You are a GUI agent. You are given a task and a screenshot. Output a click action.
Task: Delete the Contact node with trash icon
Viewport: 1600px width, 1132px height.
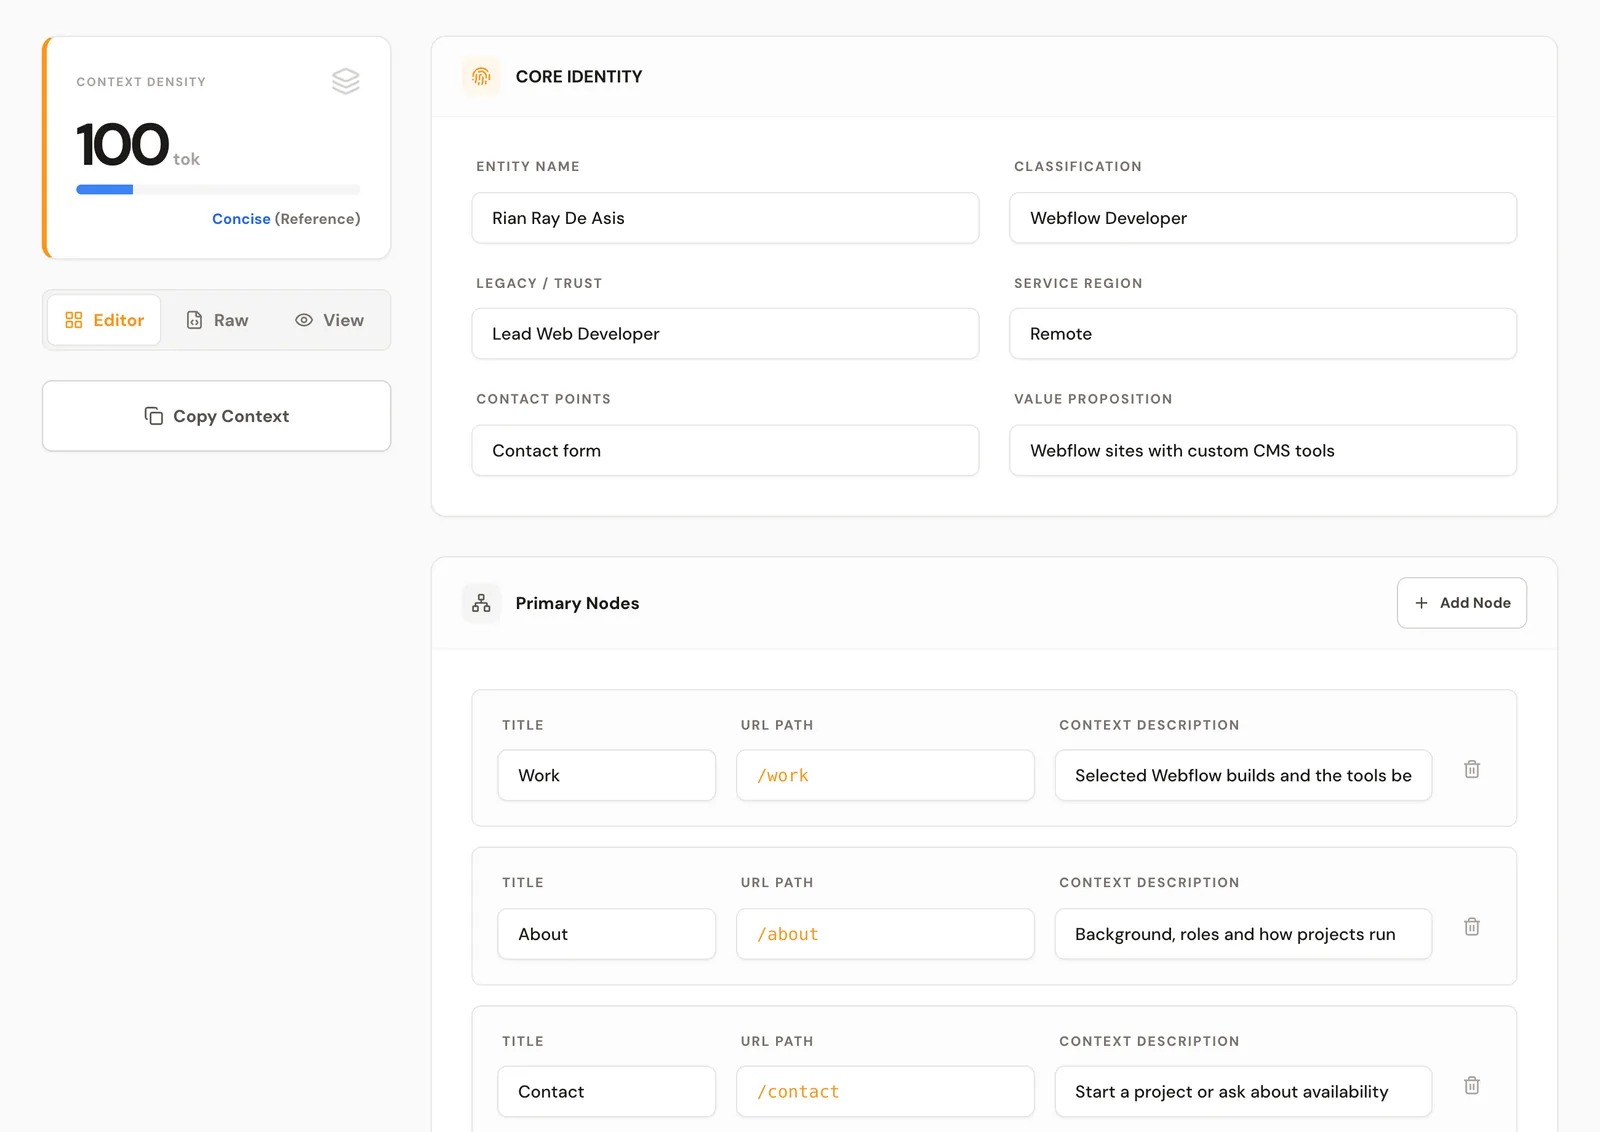1472,1085
